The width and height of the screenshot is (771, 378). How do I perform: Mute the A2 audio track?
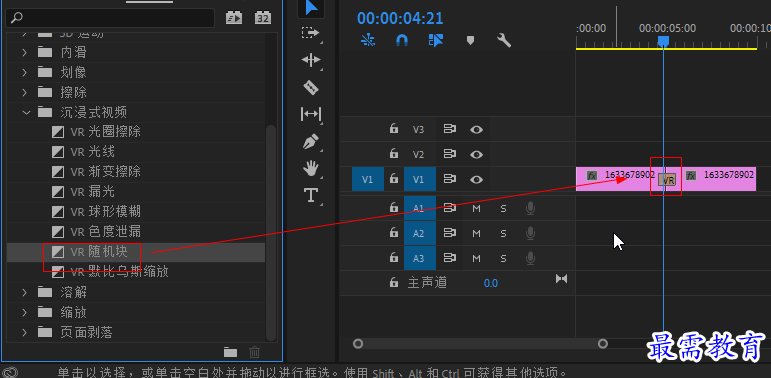click(x=476, y=233)
